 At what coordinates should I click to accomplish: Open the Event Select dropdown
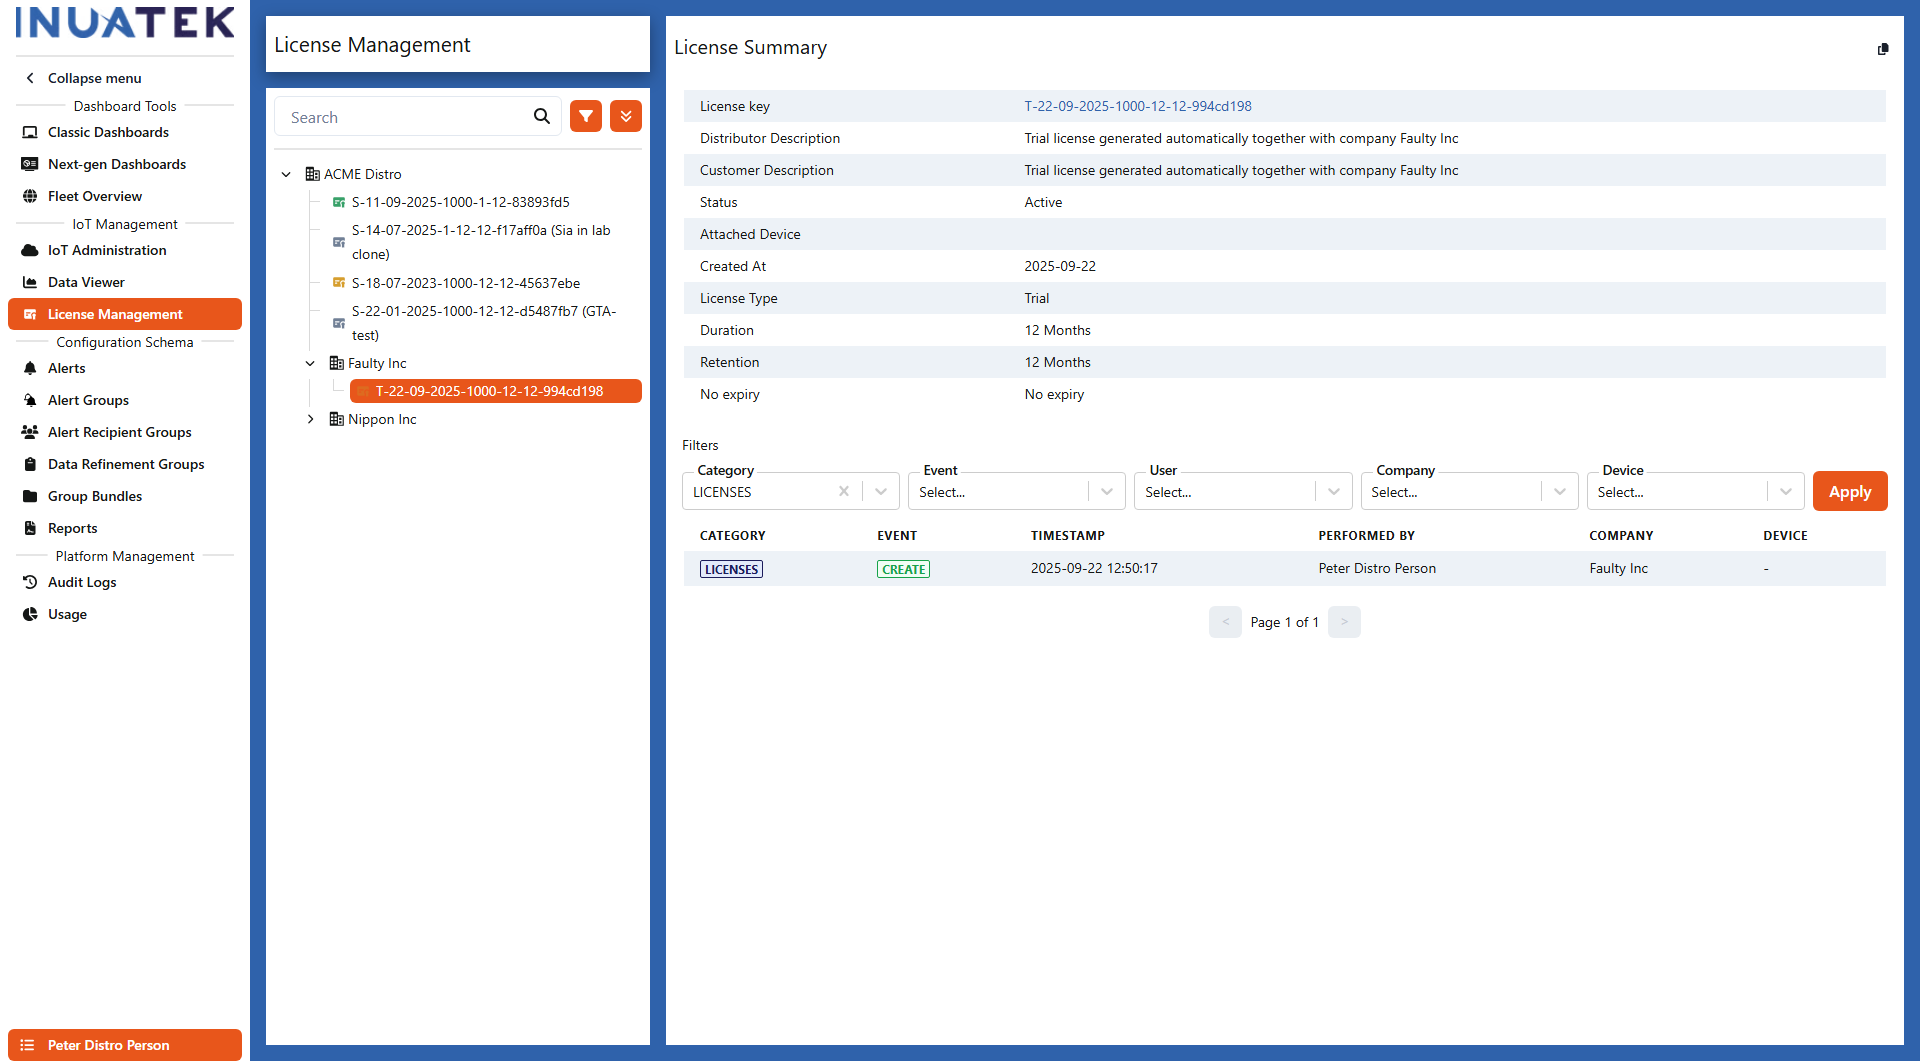(x=1106, y=491)
